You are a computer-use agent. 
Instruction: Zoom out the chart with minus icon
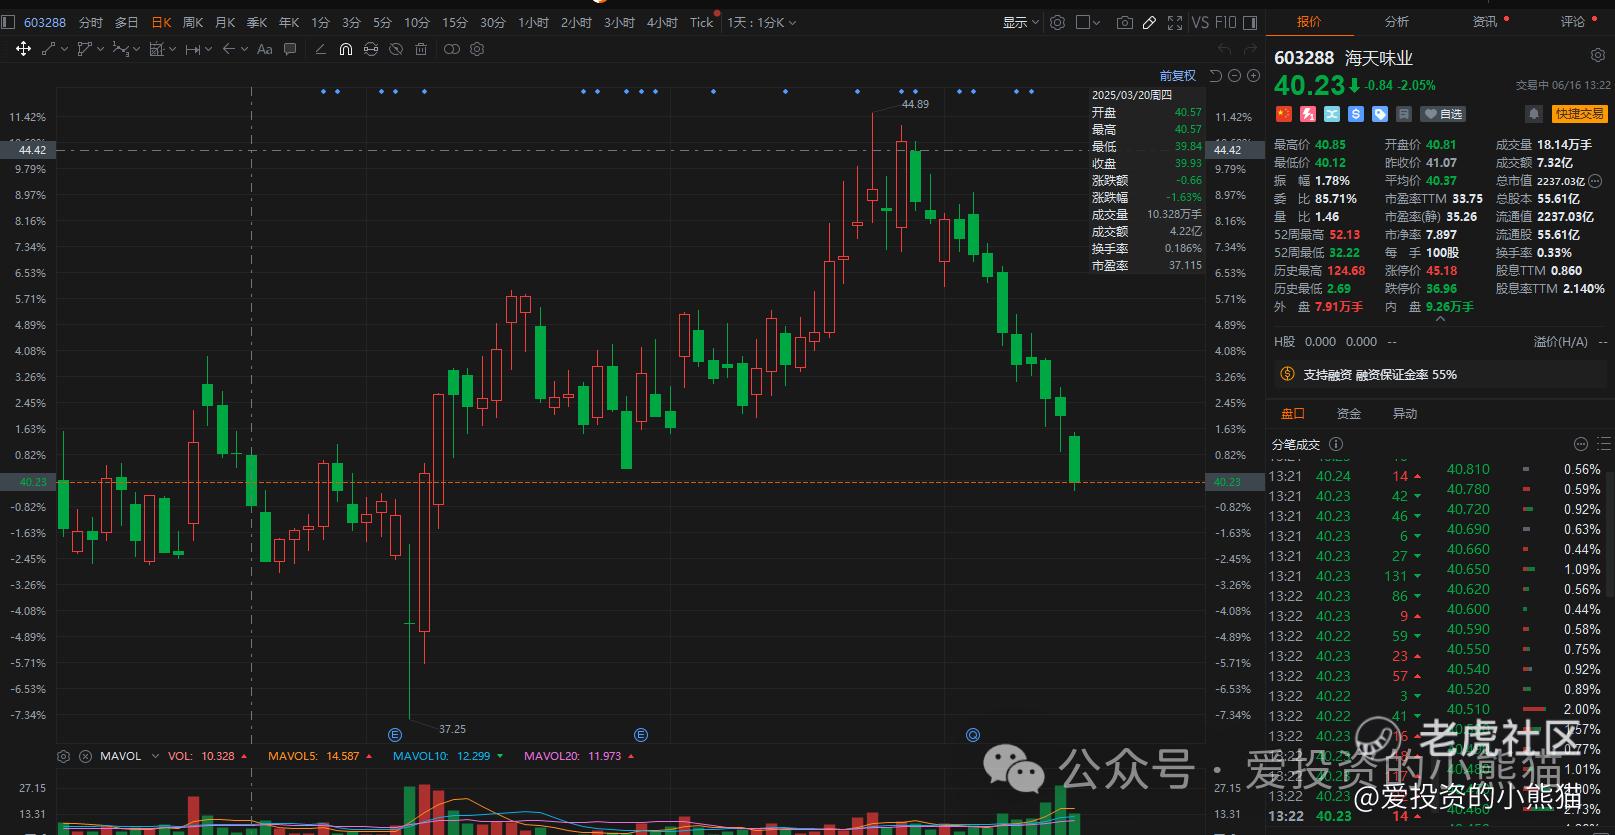1234,76
